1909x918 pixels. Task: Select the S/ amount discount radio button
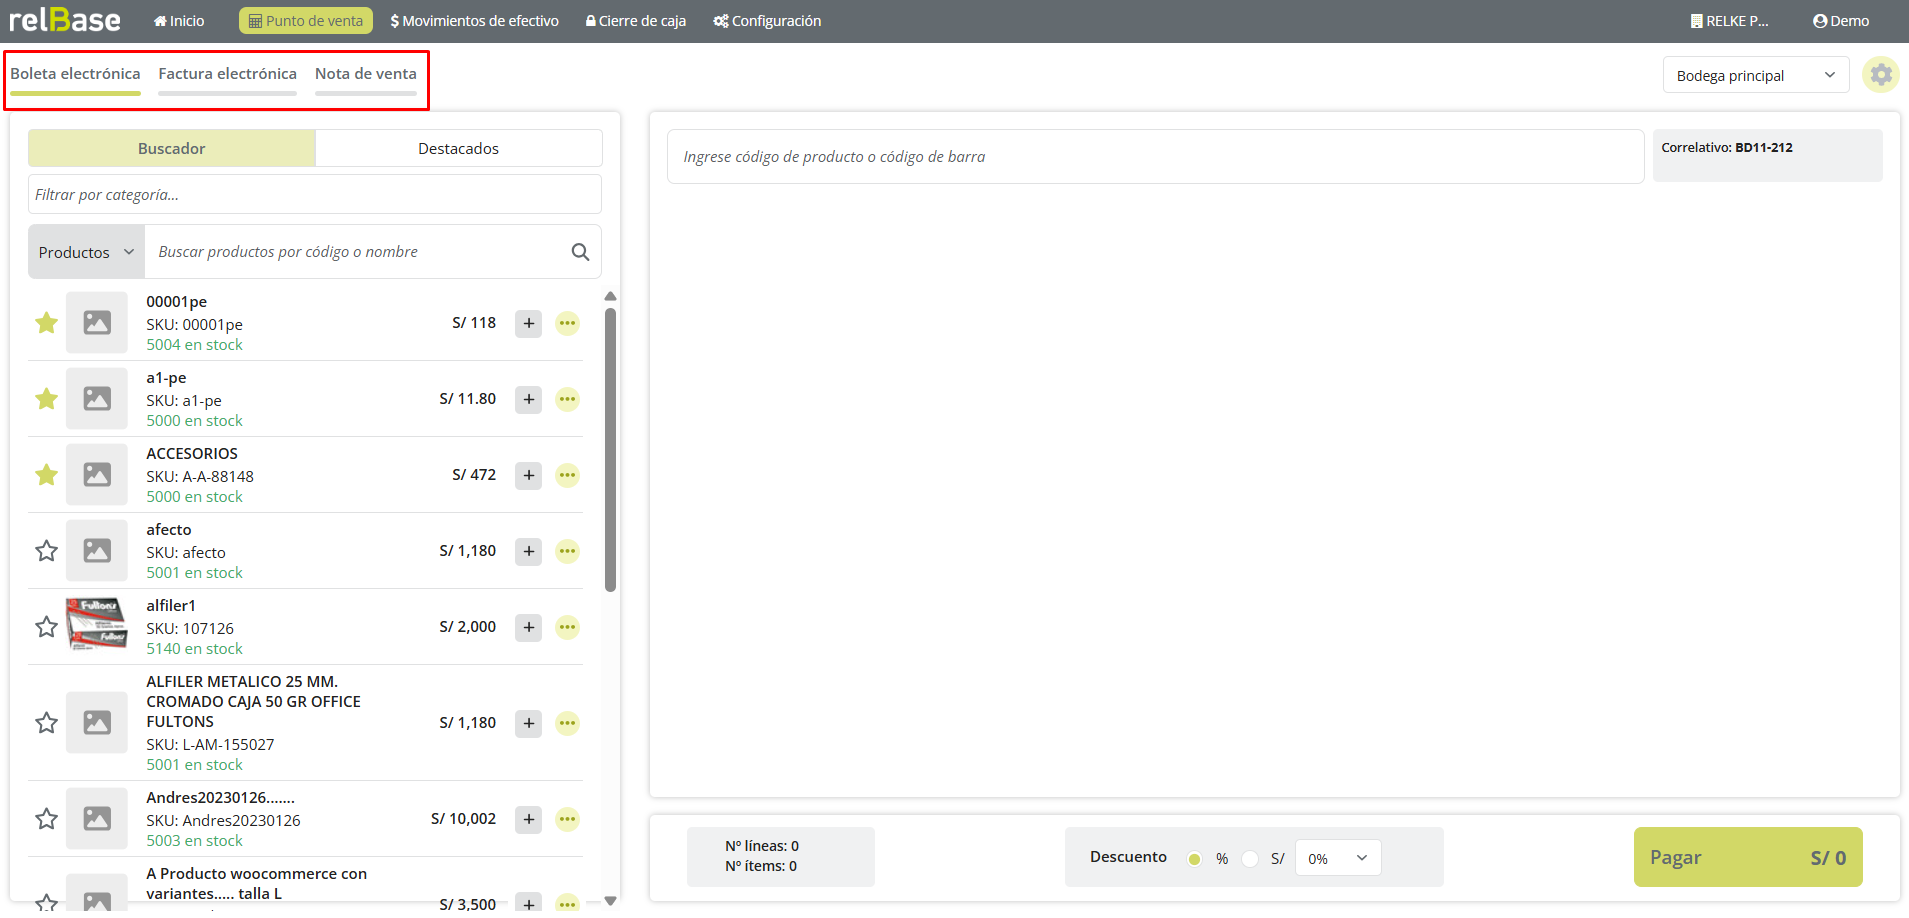(x=1250, y=859)
